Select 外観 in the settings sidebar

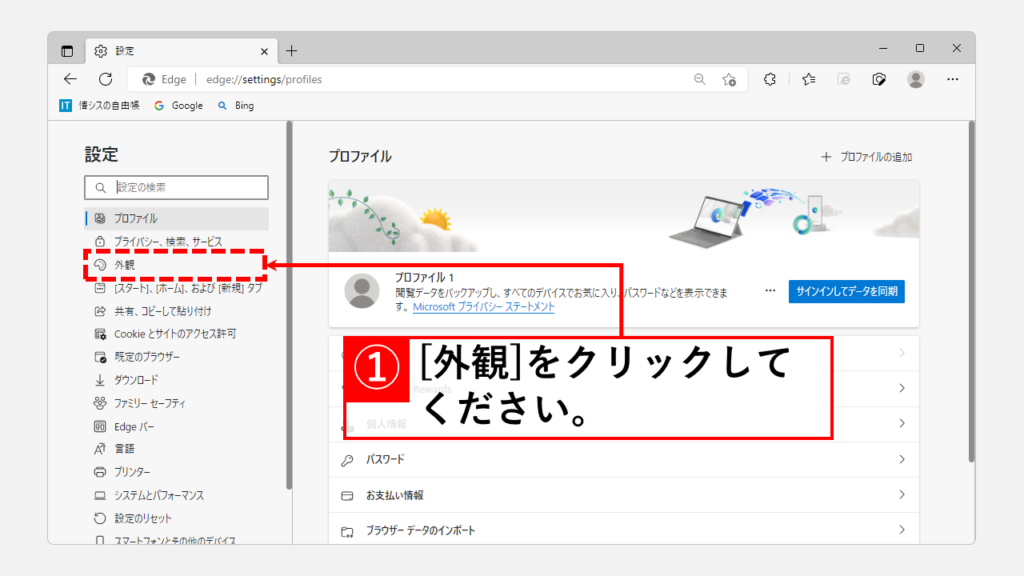(x=124, y=265)
